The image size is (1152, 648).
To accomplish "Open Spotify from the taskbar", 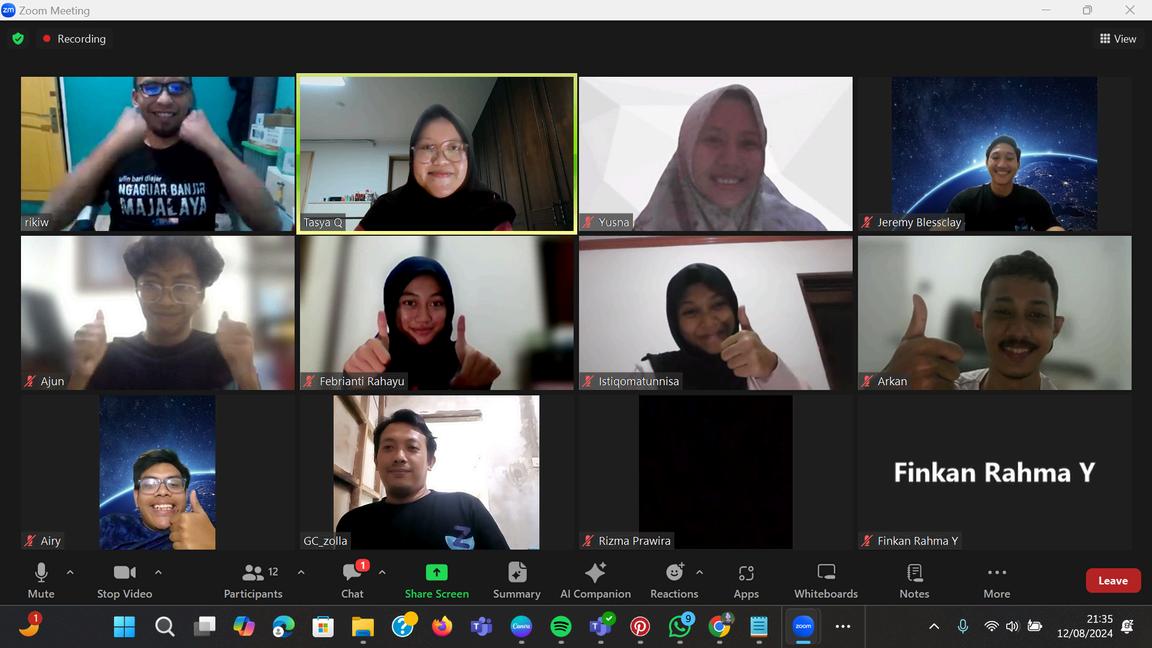I will point(561,627).
